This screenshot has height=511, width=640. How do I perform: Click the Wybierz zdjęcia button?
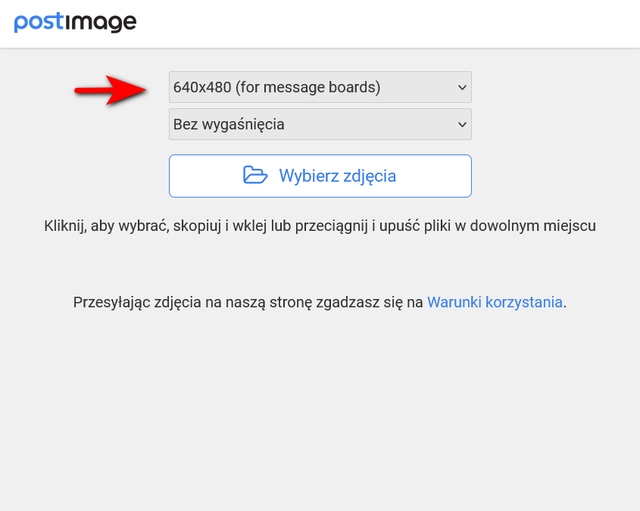[320, 176]
